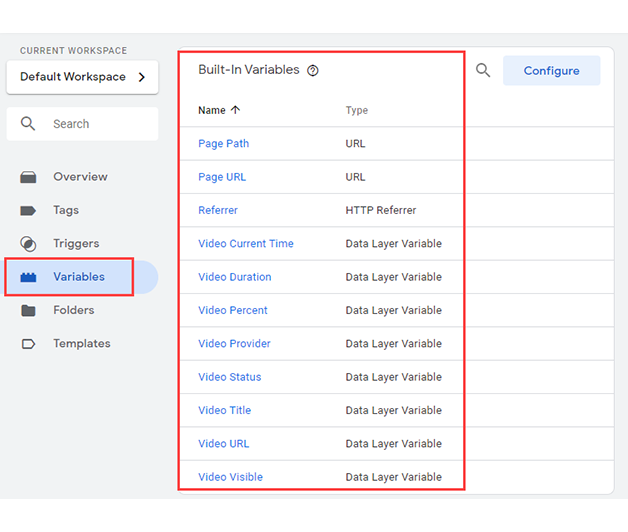628x532 pixels.
Task: Open the Tags section
Action: [66, 210]
